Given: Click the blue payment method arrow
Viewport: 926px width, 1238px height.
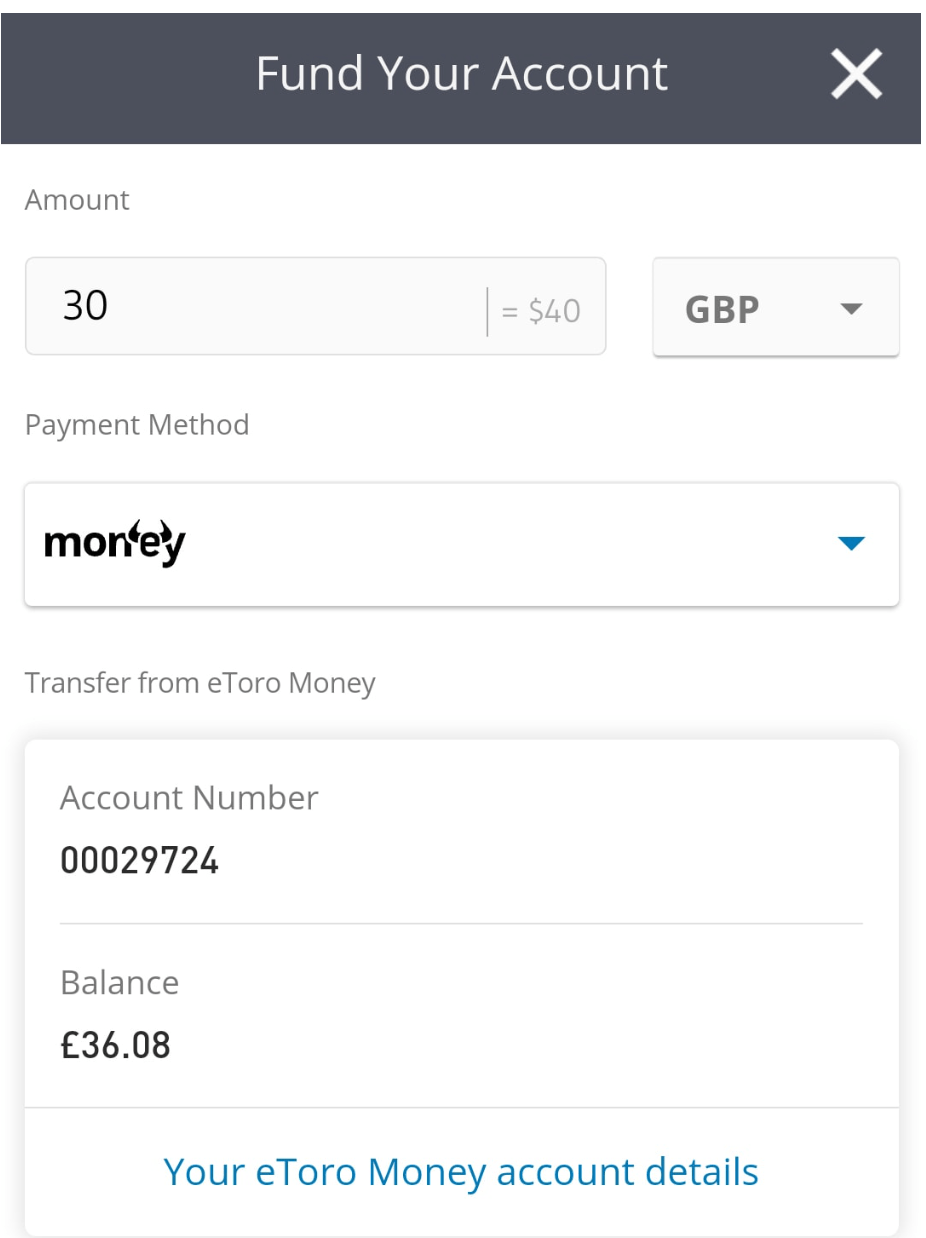Looking at the screenshot, I should [850, 544].
